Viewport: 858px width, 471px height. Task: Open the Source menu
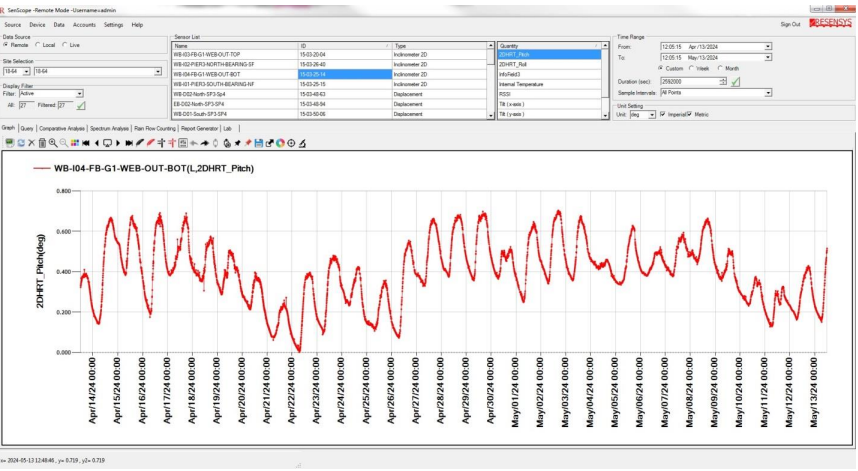[x=13, y=25]
